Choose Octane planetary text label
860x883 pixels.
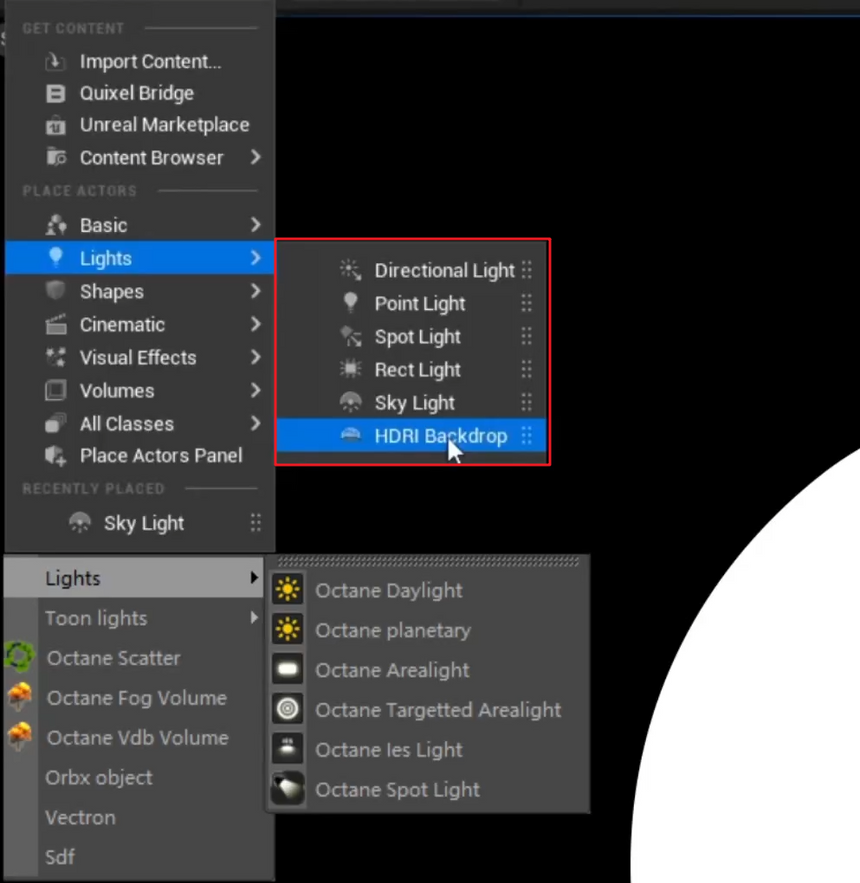click(393, 630)
